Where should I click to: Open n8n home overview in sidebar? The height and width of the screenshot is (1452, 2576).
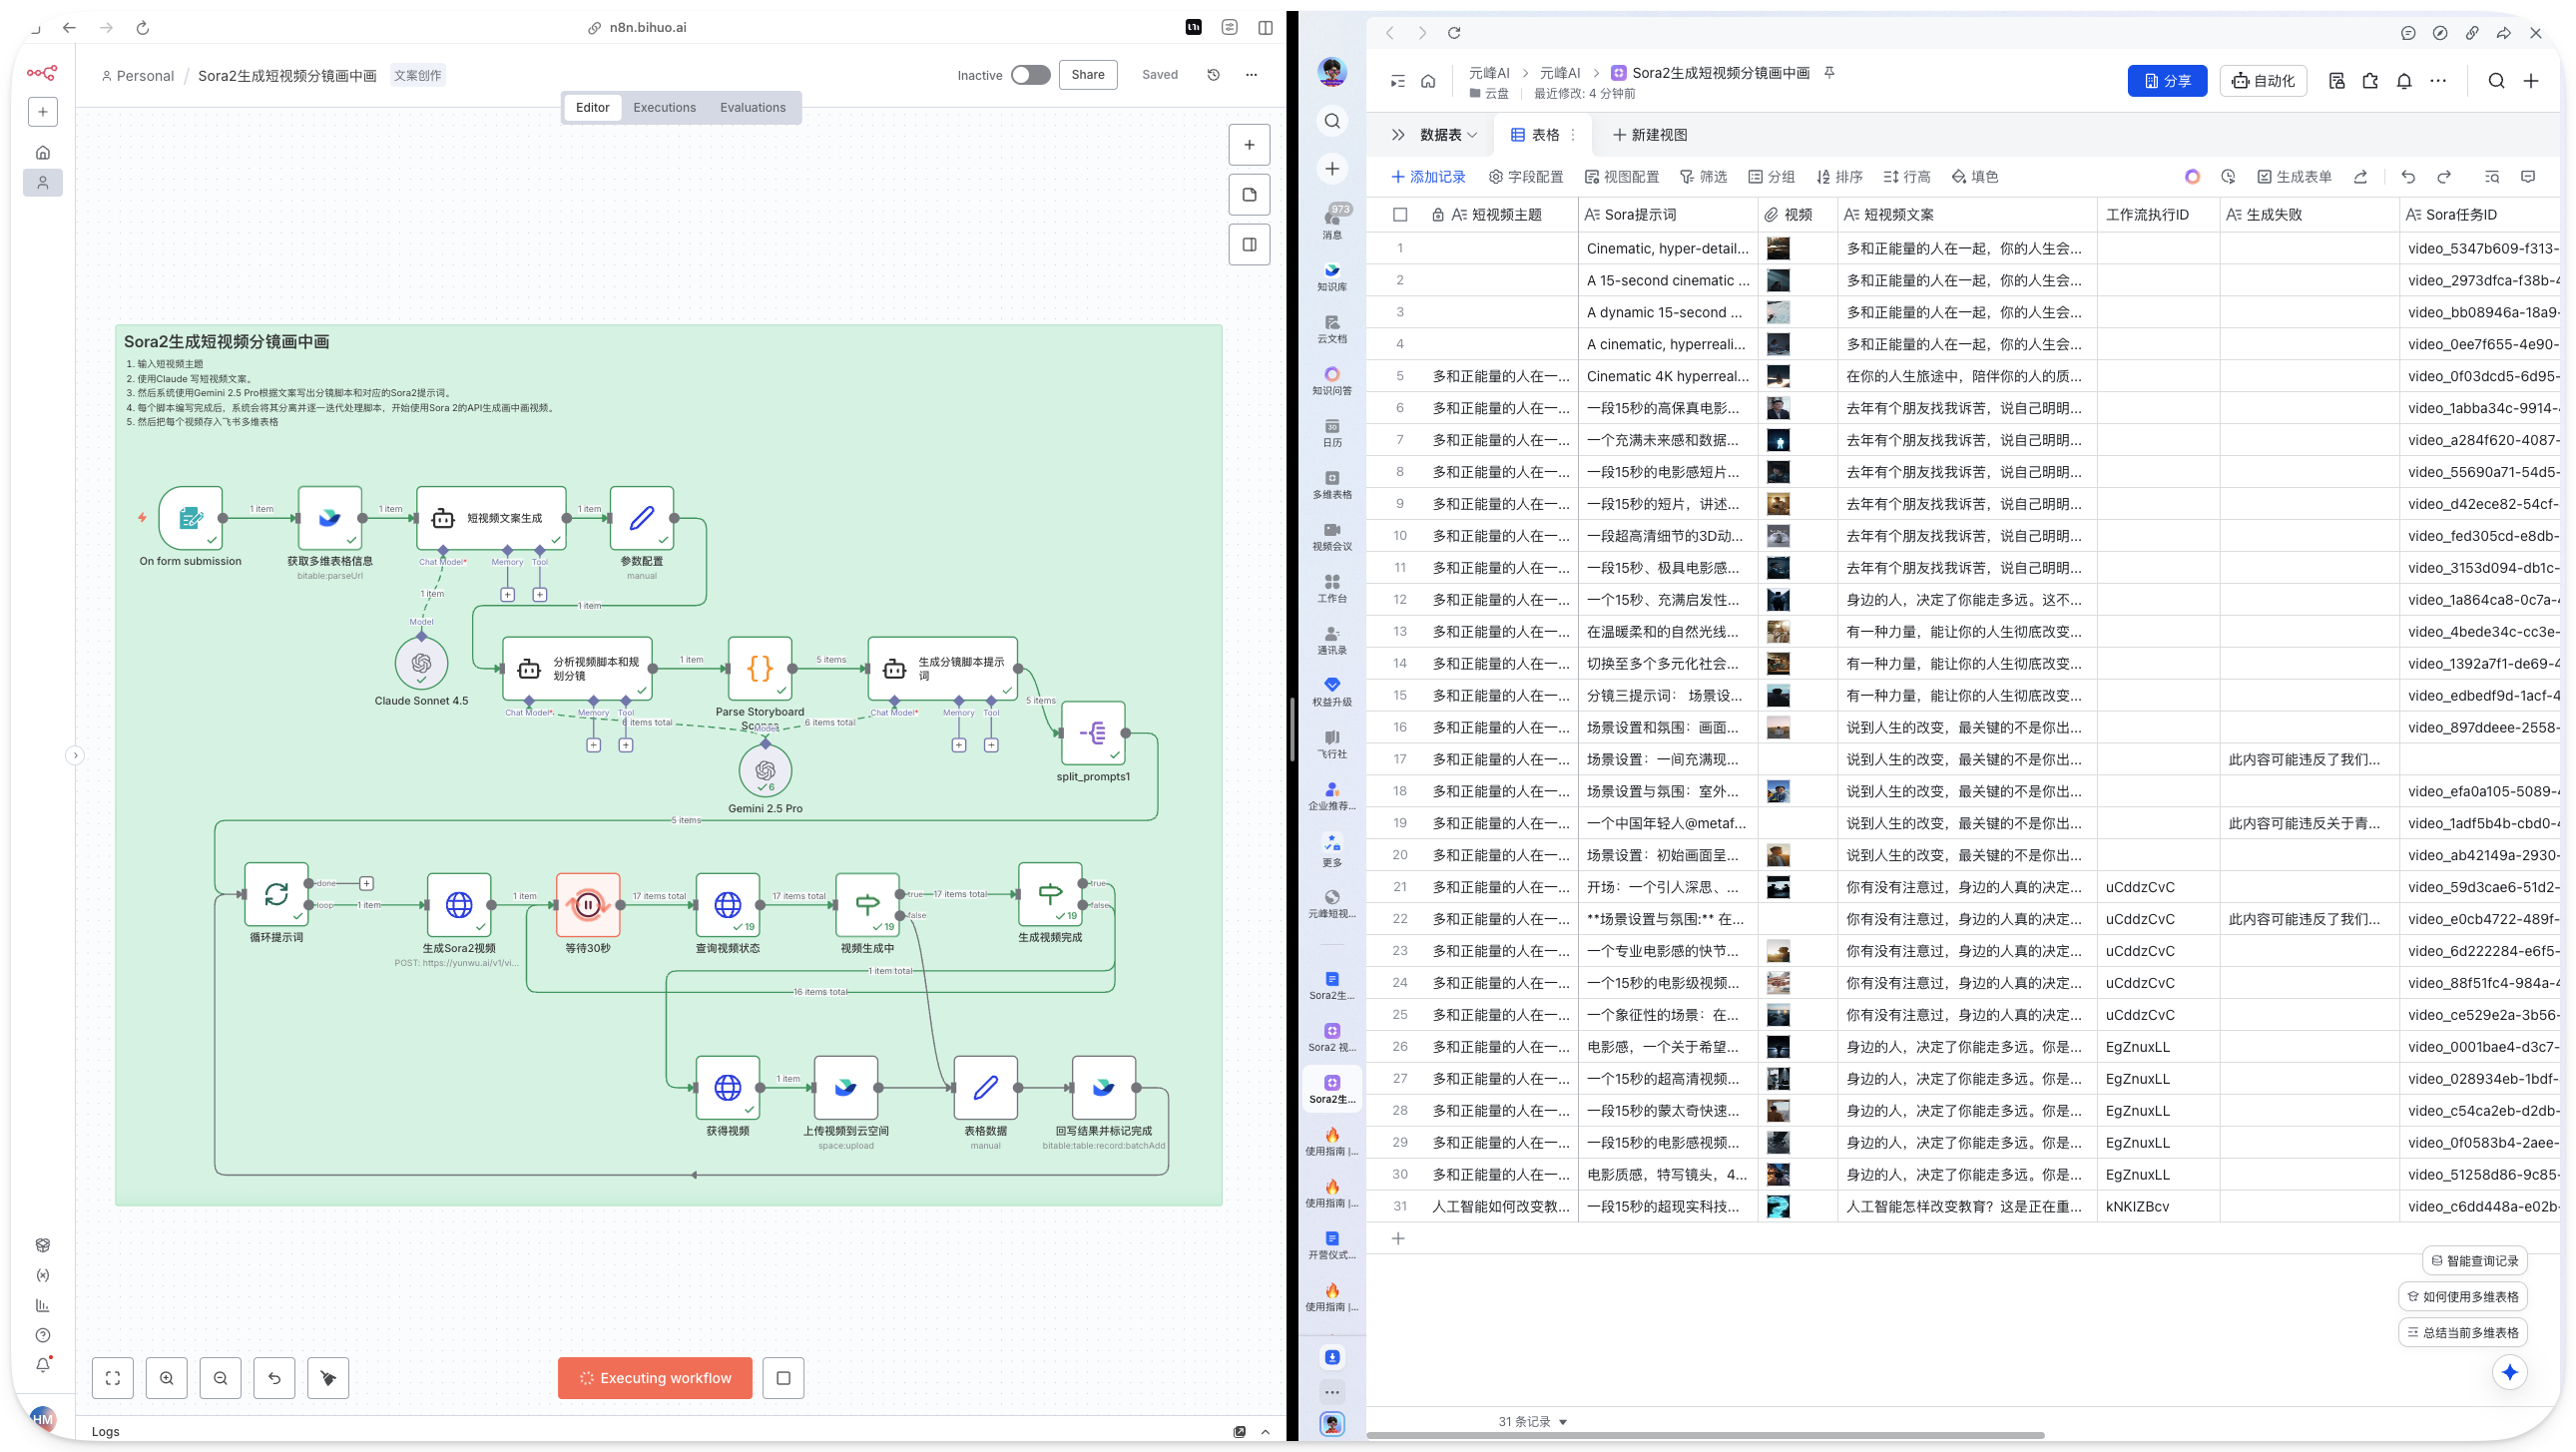point(43,153)
